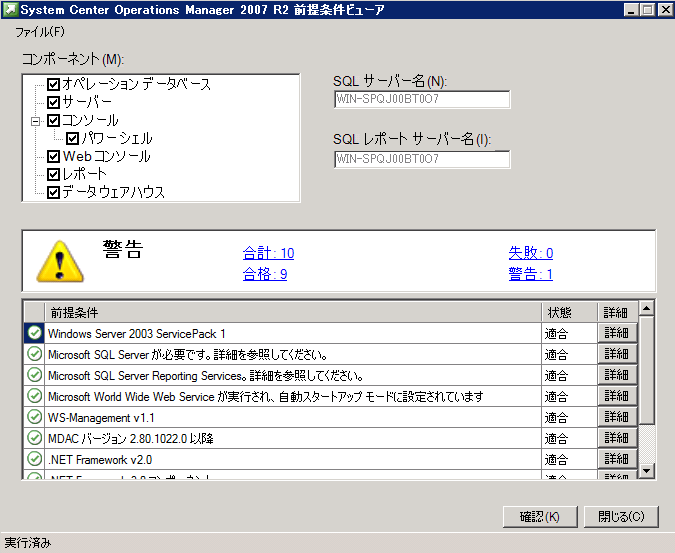Select the WS-Management v1.1 row text
The height and width of the screenshot is (553, 675).
tap(101, 418)
